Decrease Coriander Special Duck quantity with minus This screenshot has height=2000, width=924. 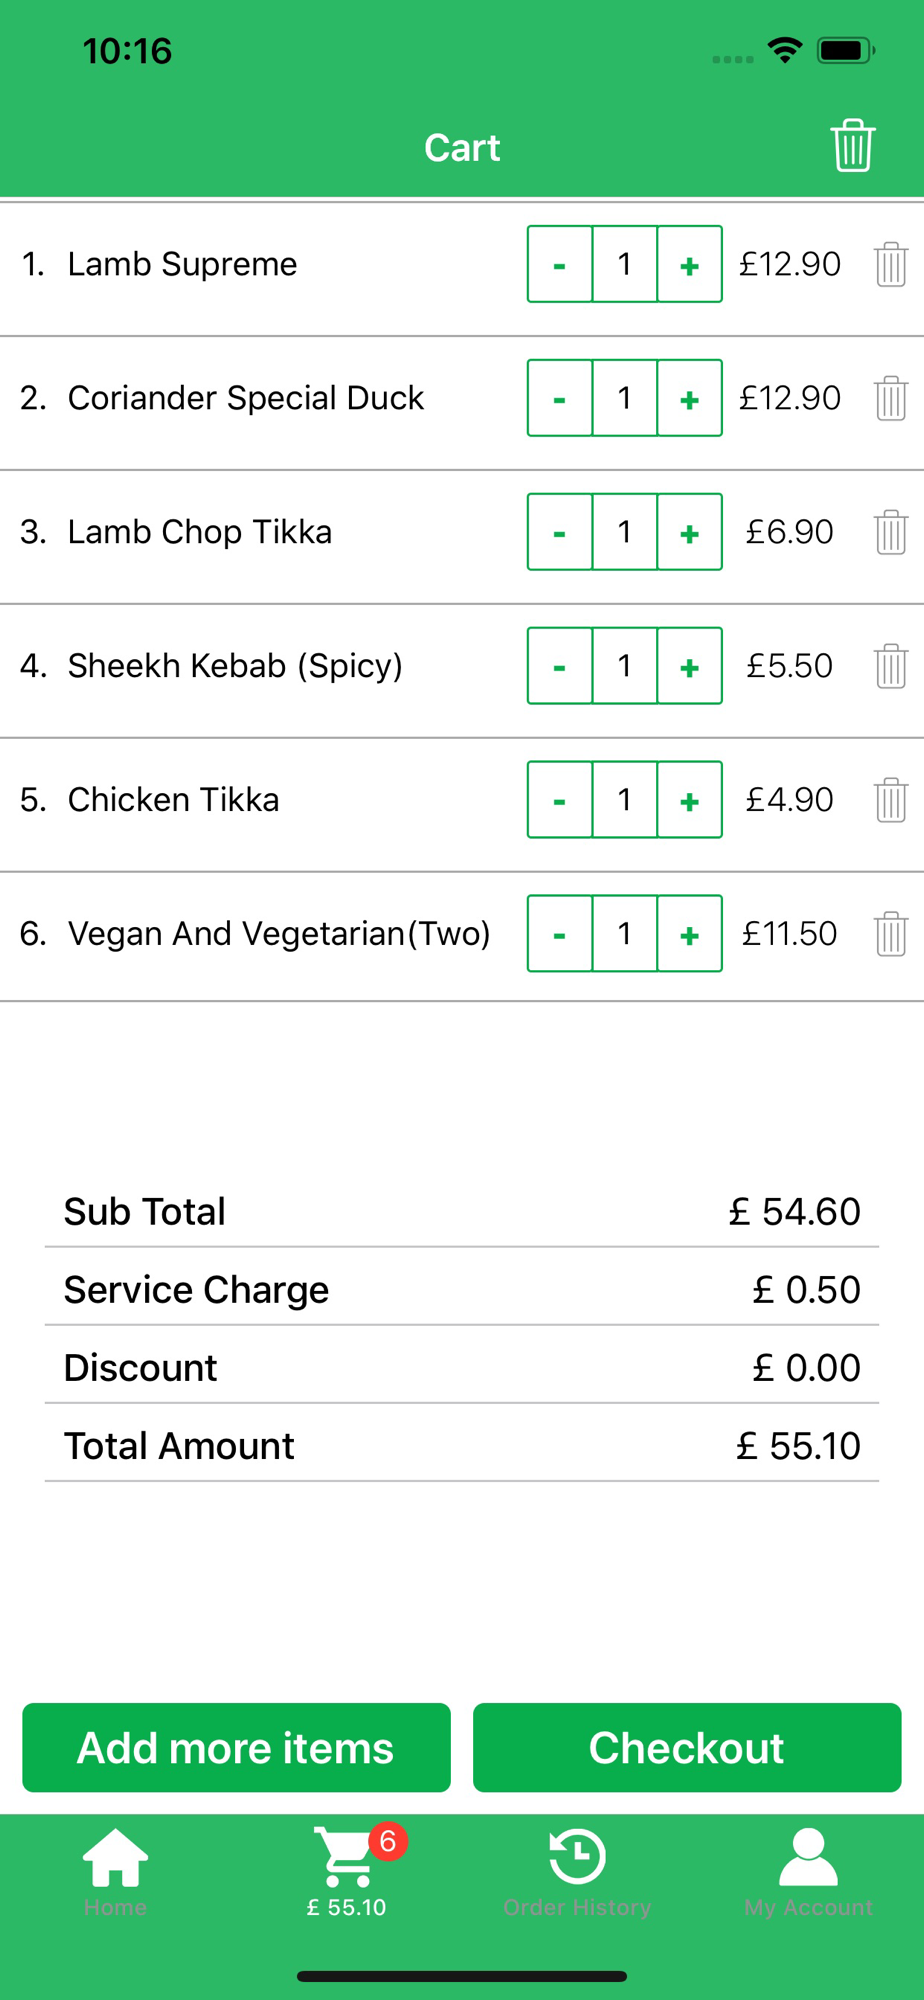coord(560,398)
